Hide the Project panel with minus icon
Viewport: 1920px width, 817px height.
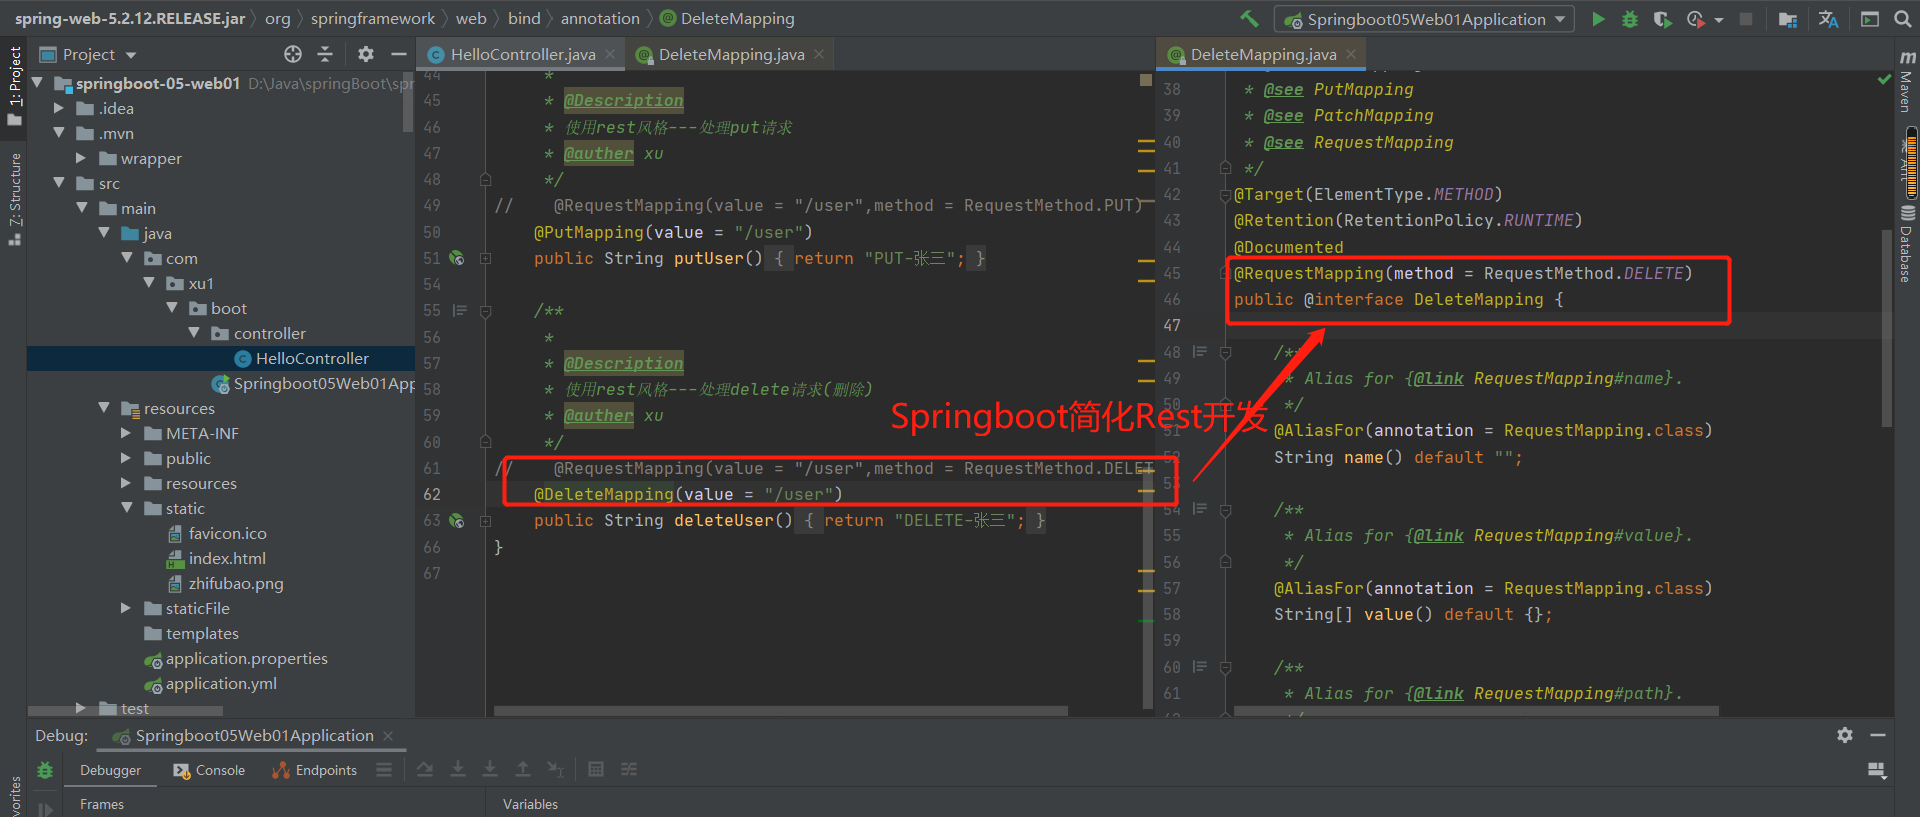click(398, 54)
